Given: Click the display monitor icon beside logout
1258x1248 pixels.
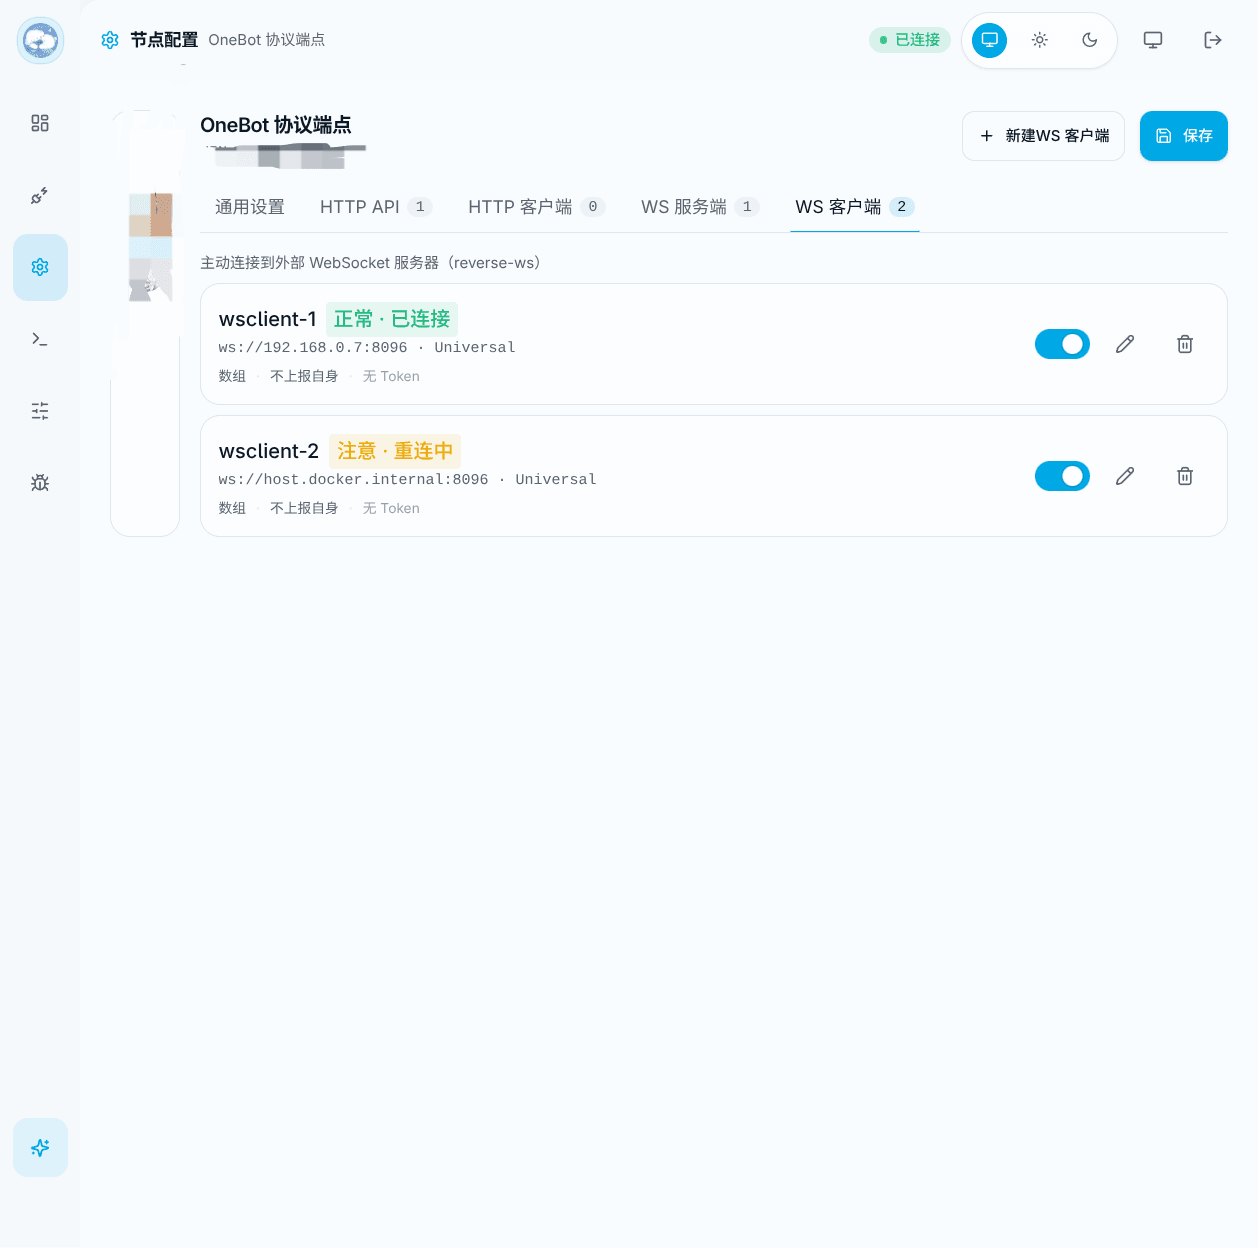Looking at the screenshot, I should [1153, 40].
